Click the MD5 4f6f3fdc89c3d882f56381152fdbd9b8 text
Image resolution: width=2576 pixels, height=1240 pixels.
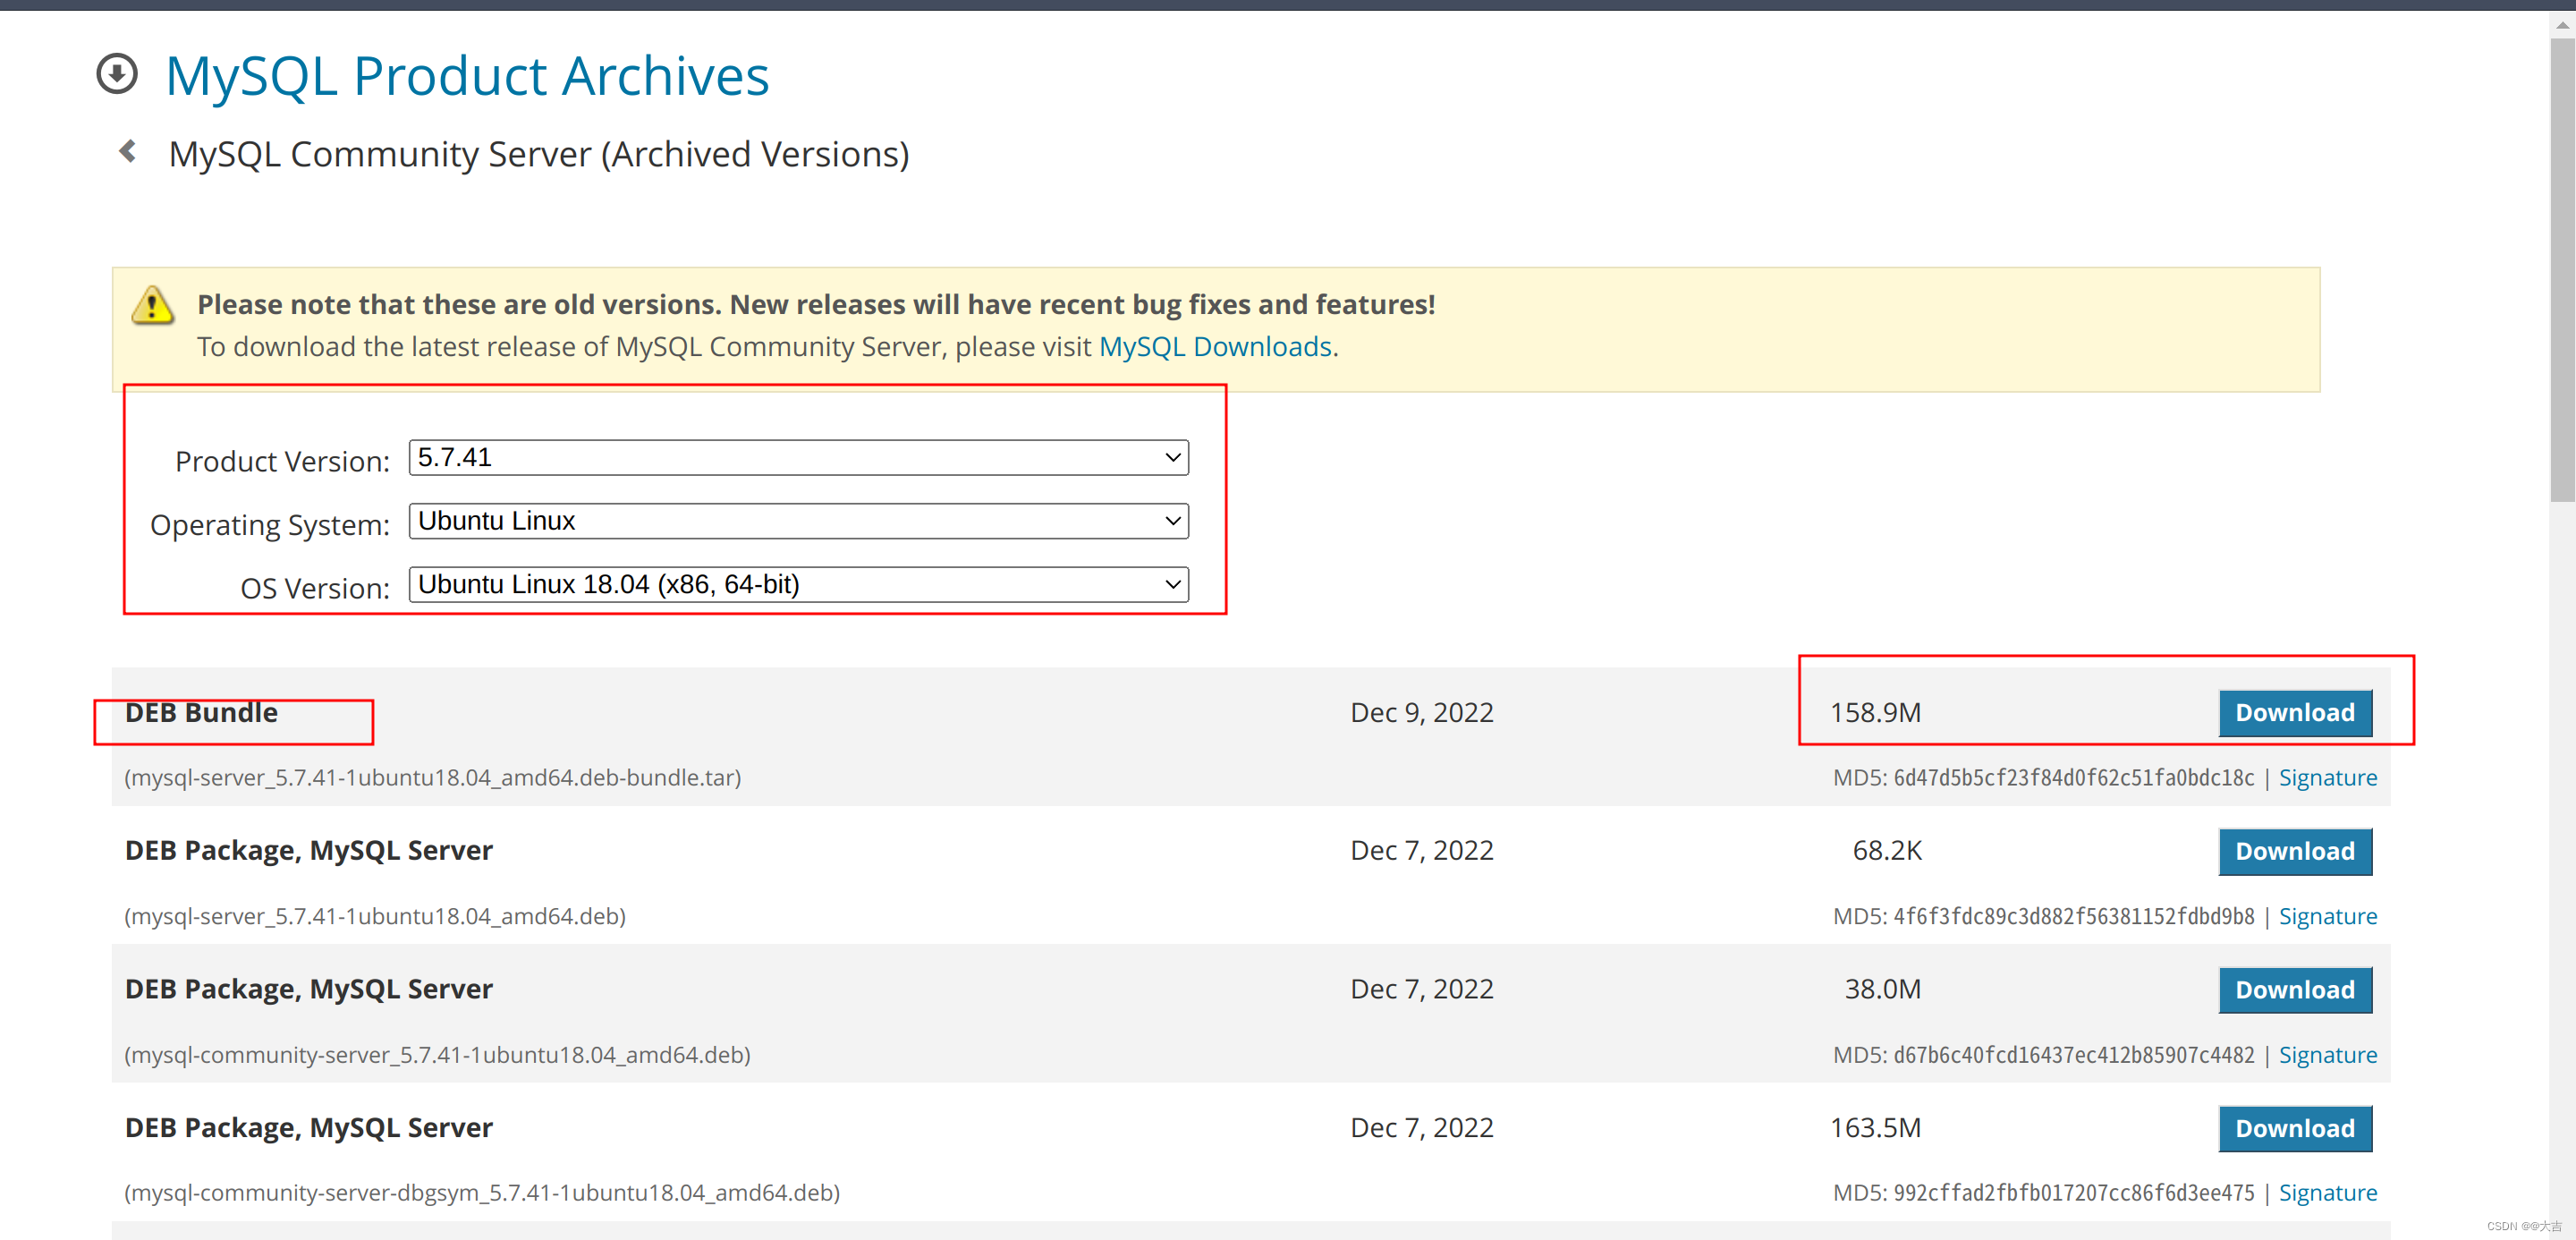pos(2043,917)
